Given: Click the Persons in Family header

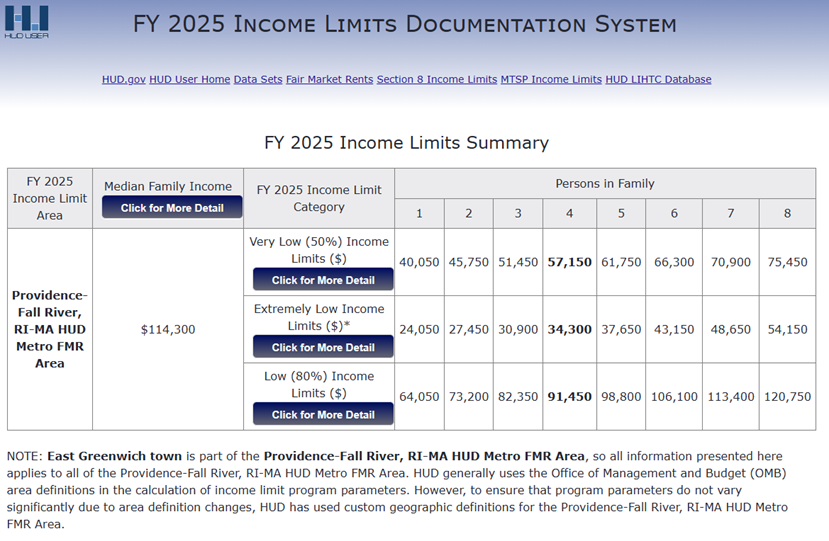Looking at the screenshot, I should 605,184.
